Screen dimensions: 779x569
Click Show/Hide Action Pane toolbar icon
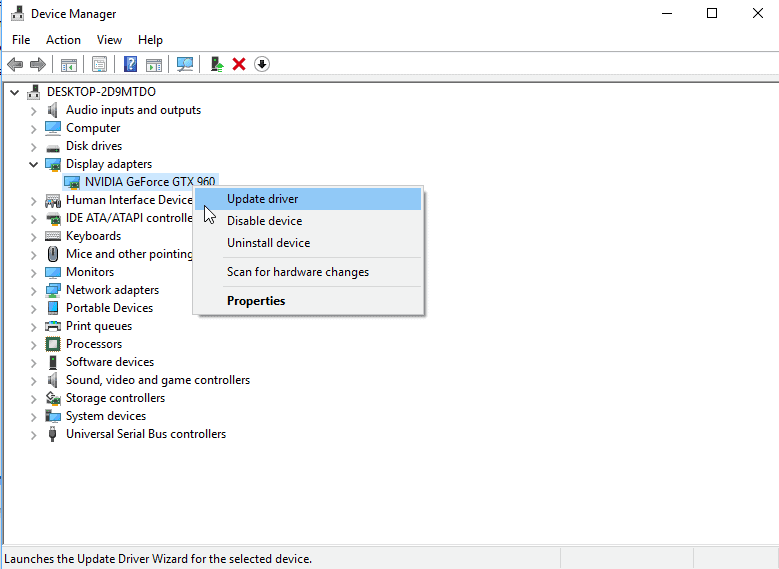point(154,65)
